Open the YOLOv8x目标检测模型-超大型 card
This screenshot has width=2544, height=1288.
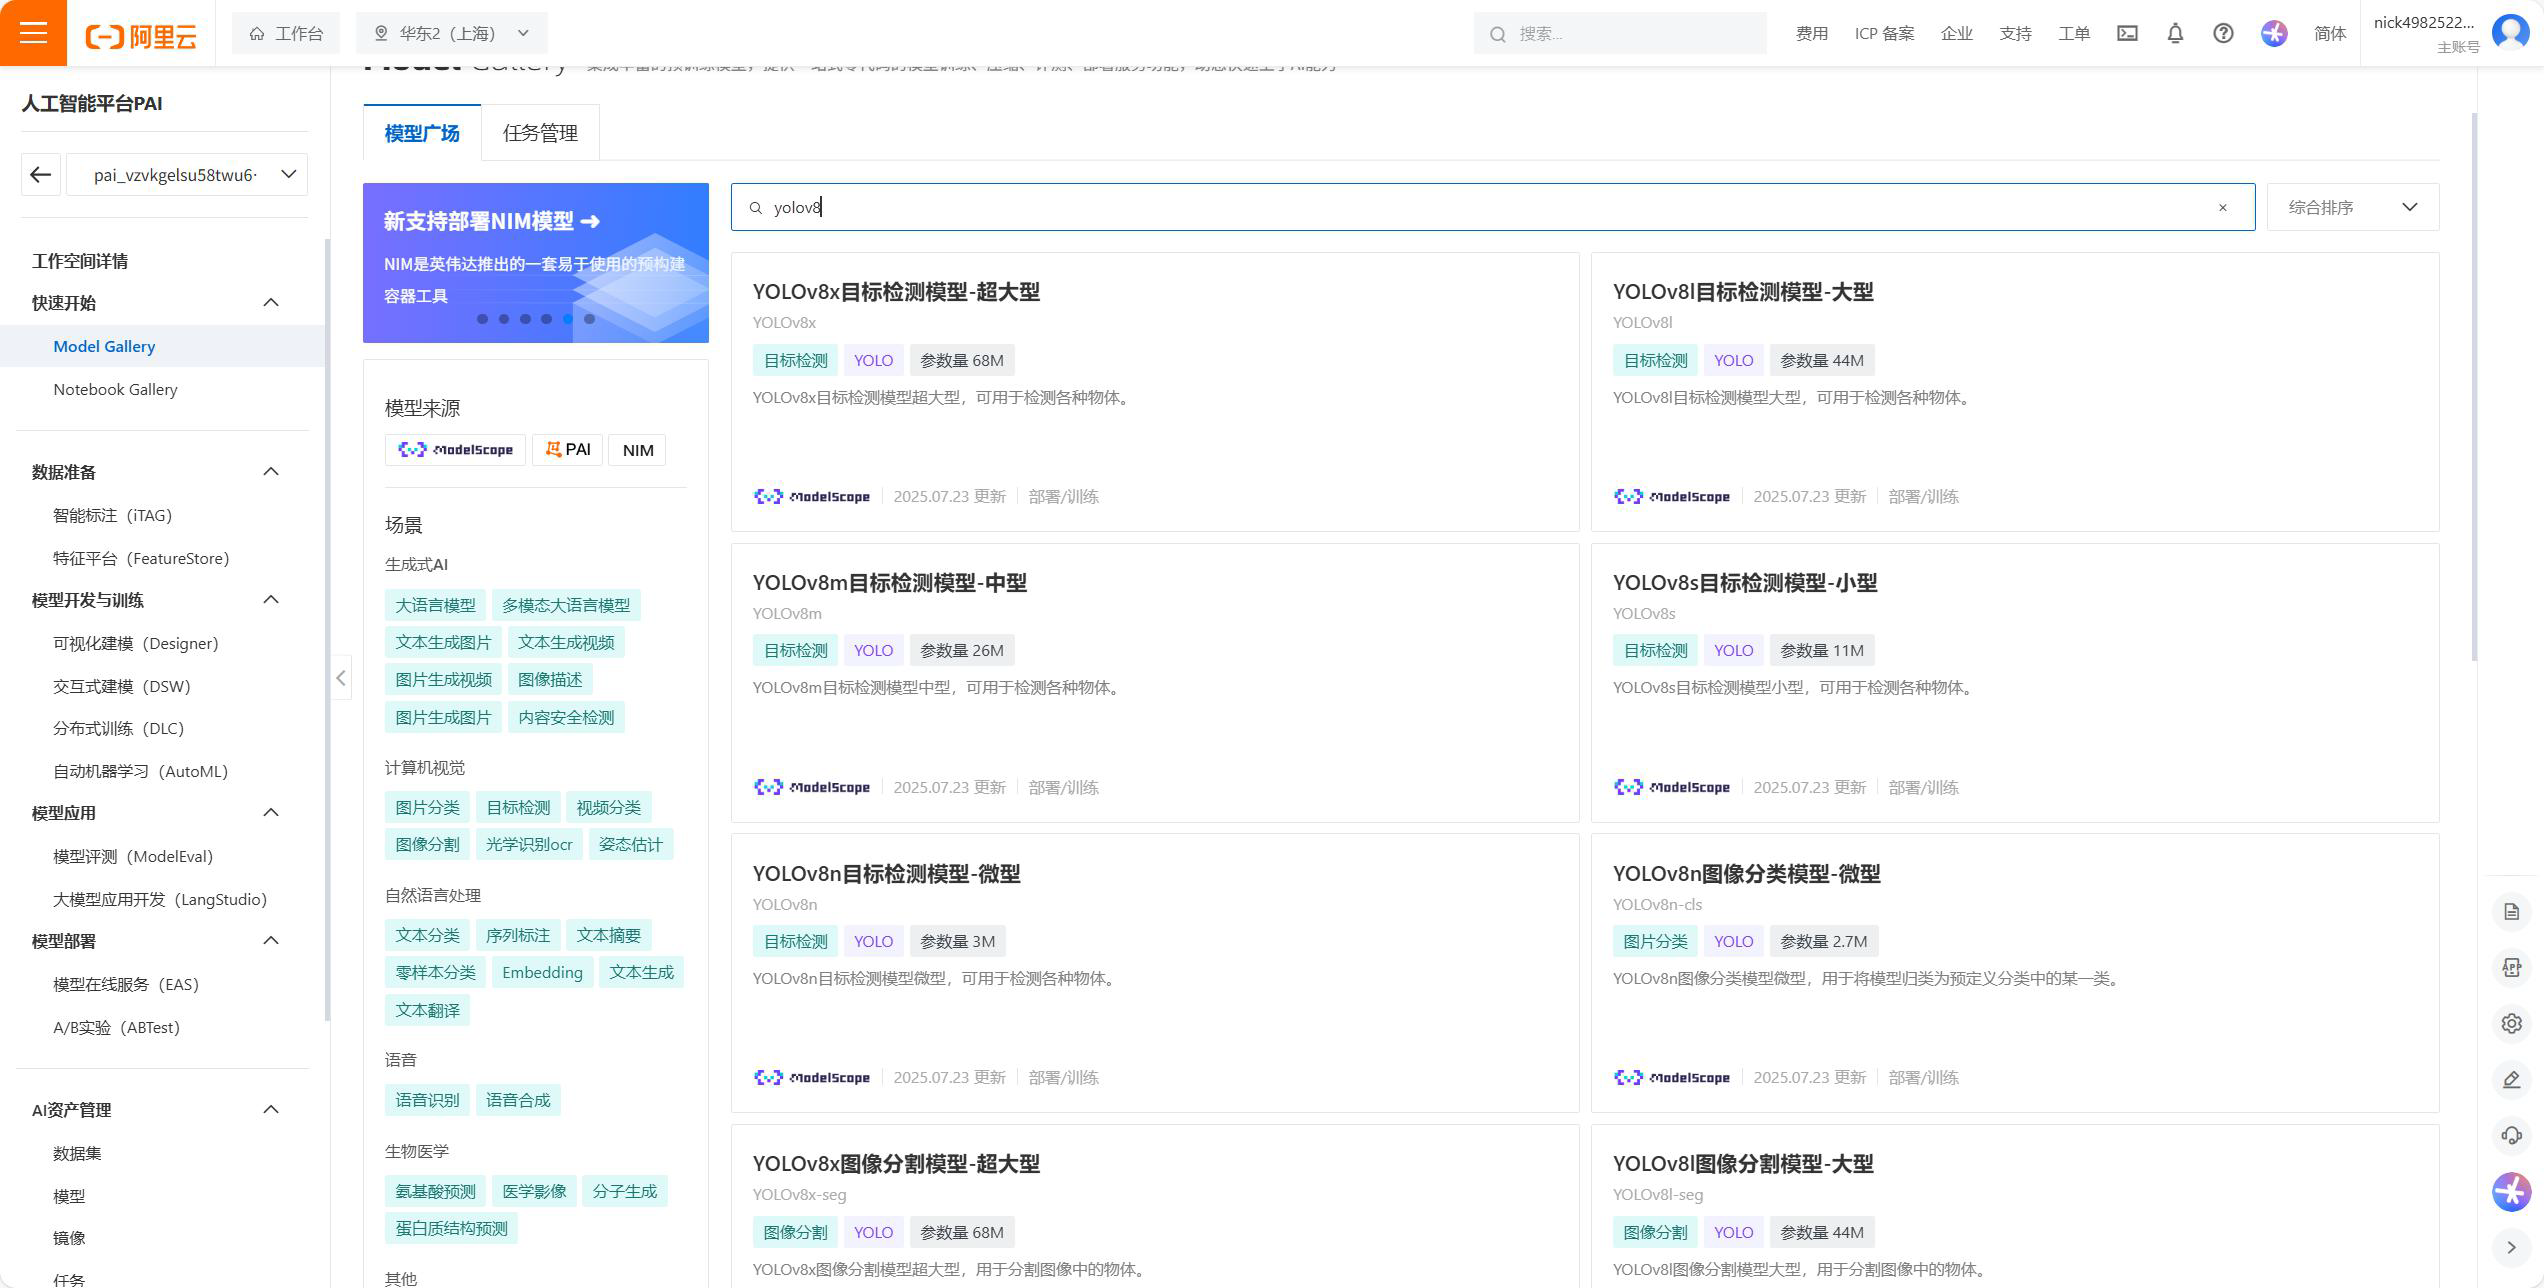tap(1155, 392)
